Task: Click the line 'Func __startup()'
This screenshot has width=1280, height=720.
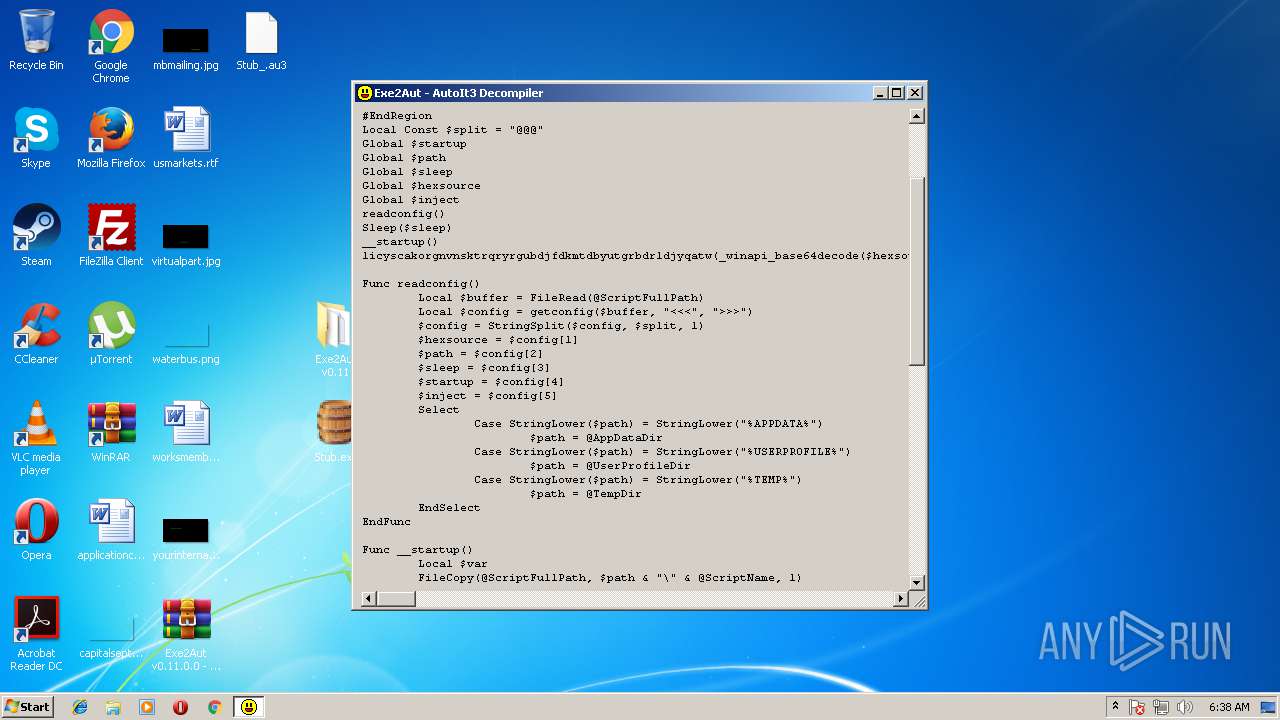Action: click(417, 550)
